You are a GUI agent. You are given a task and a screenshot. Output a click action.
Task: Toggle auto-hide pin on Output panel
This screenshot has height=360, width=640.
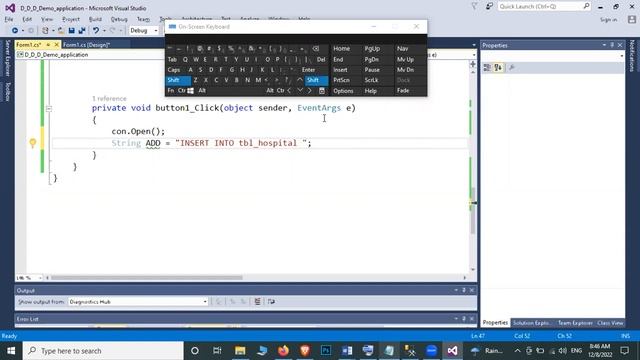(x=464, y=290)
